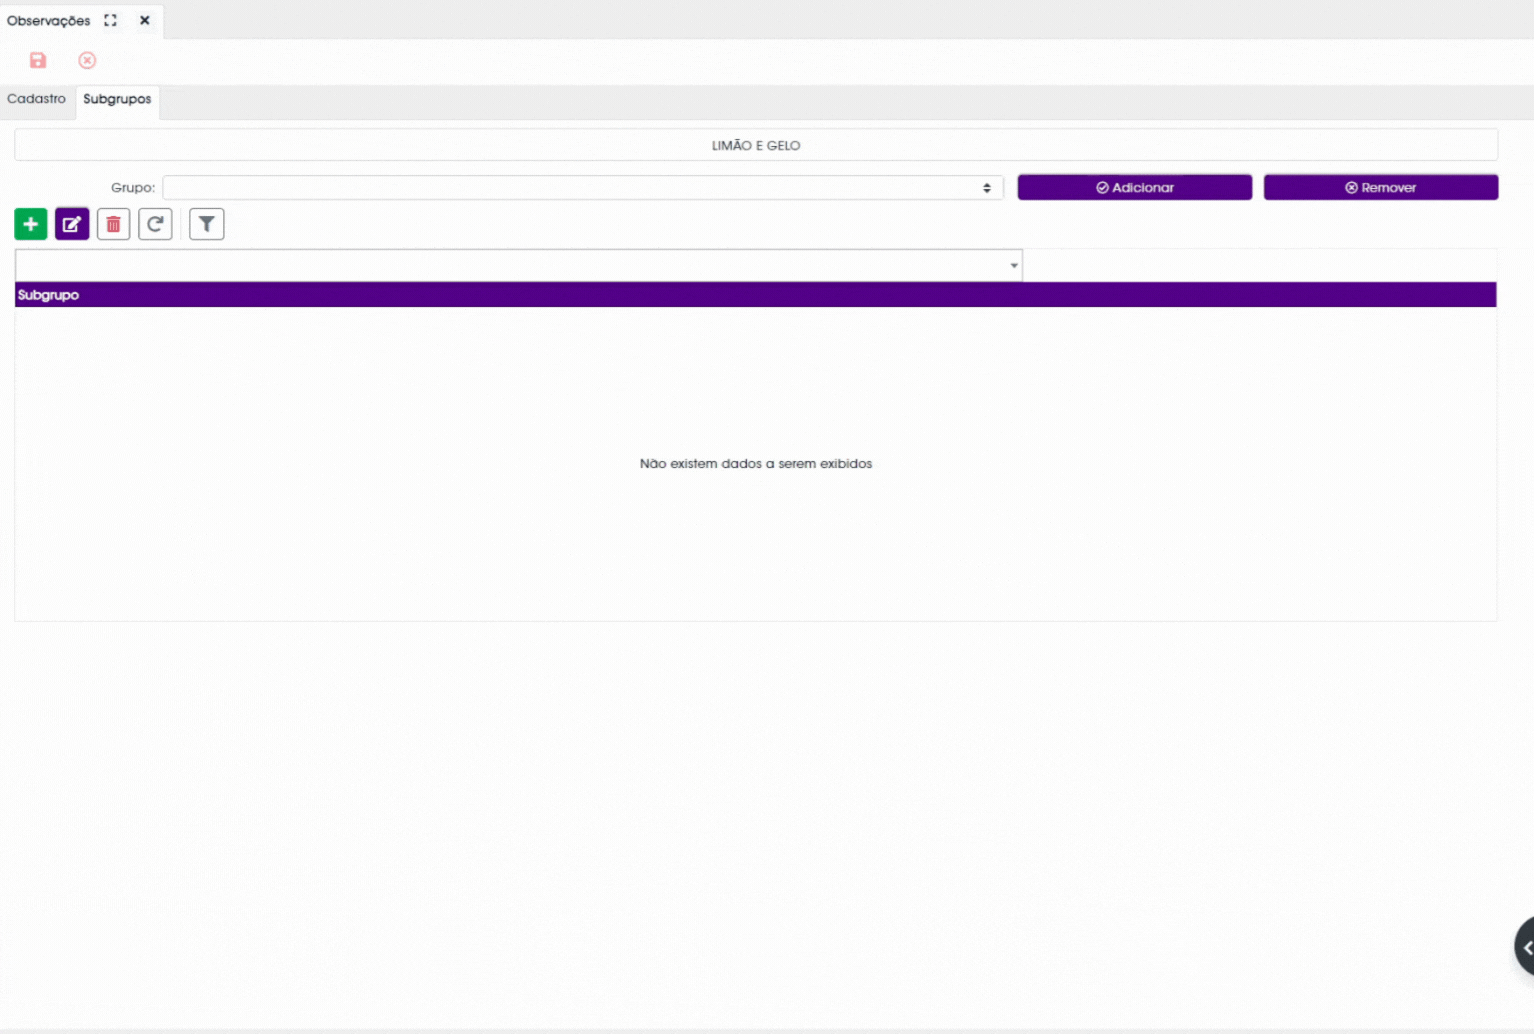Click the Remover button
The width and height of the screenshot is (1534, 1034).
[x=1381, y=188]
